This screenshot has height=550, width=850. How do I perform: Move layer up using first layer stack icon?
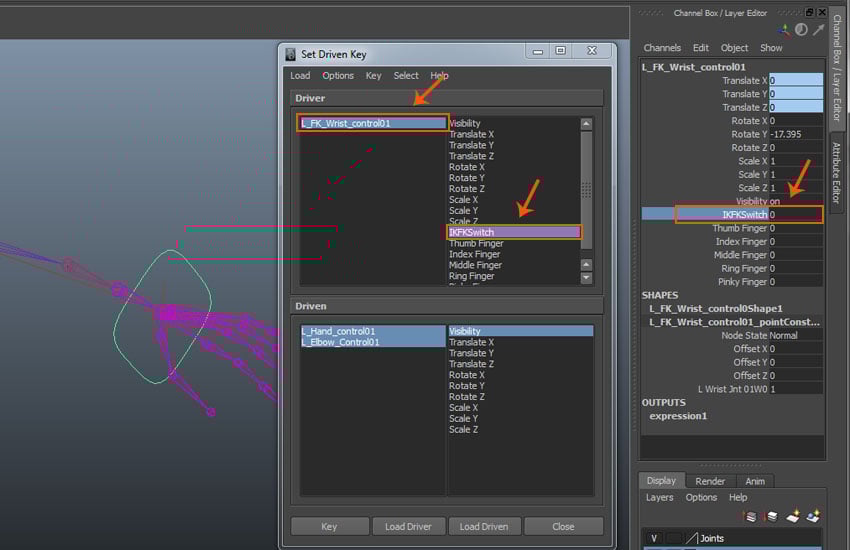tap(750, 516)
